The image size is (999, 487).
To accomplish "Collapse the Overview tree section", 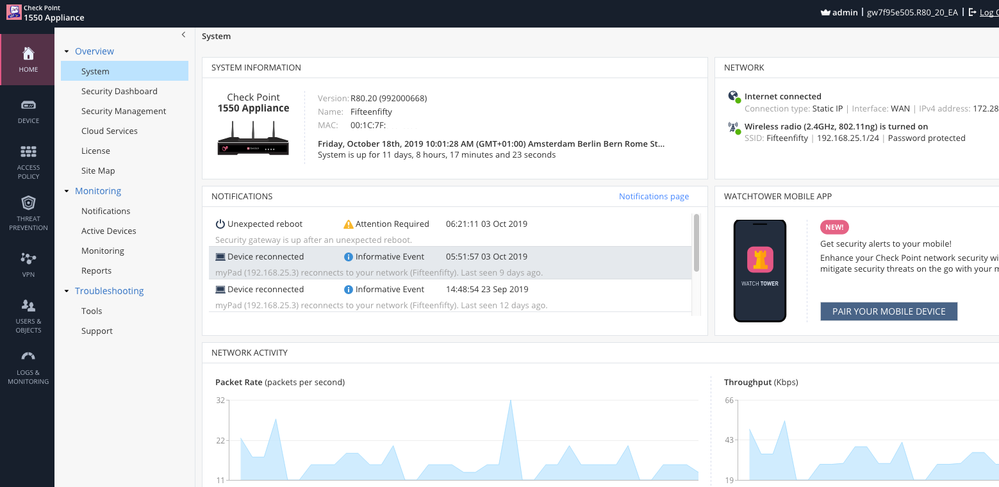I will tap(66, 51).
